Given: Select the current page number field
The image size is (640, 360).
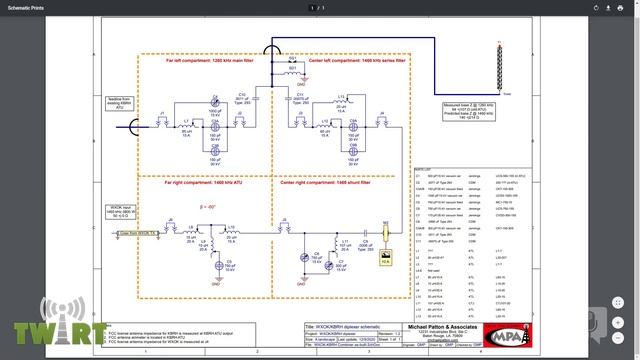Looking at the screenshot, I should (x=312, y=8).
